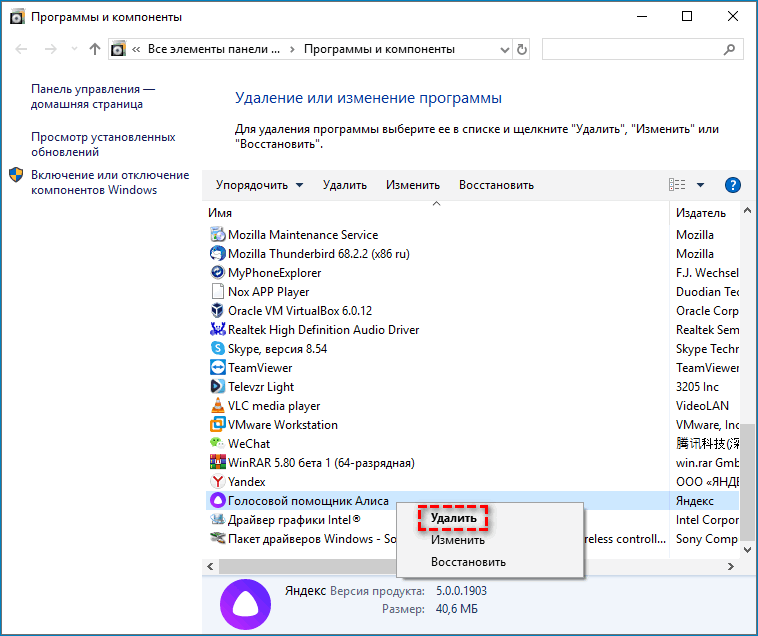Open the Упорядочить dropdown menu
Screen dimensions: 758x636
pos(259,185)
